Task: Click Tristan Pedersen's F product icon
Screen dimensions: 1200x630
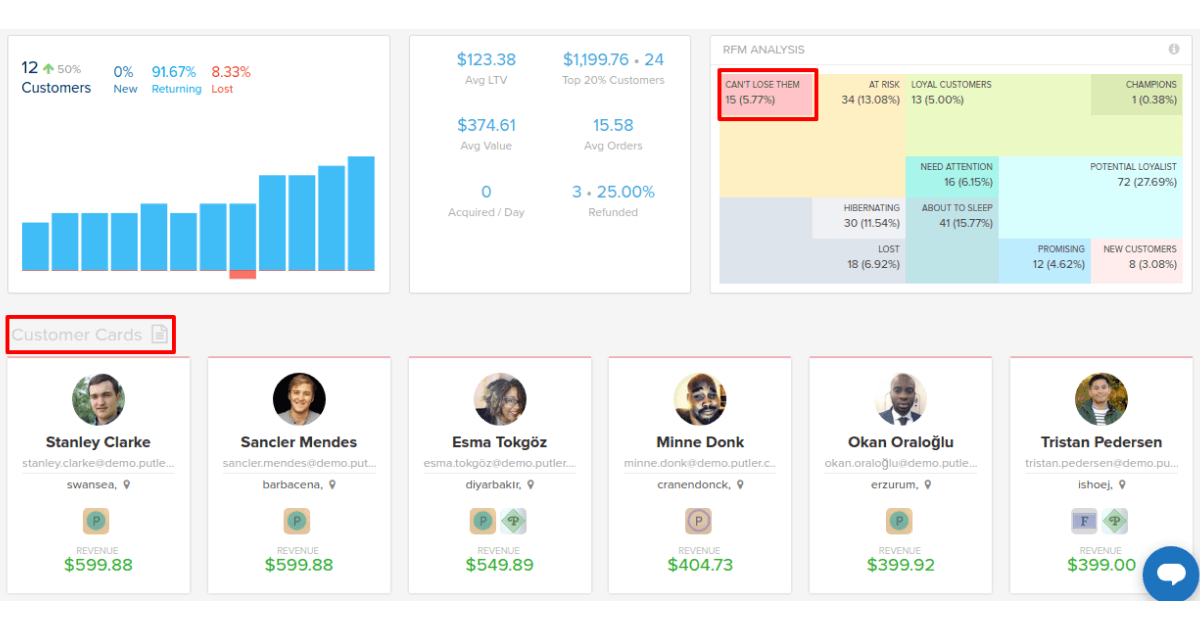Action: 1085,521
